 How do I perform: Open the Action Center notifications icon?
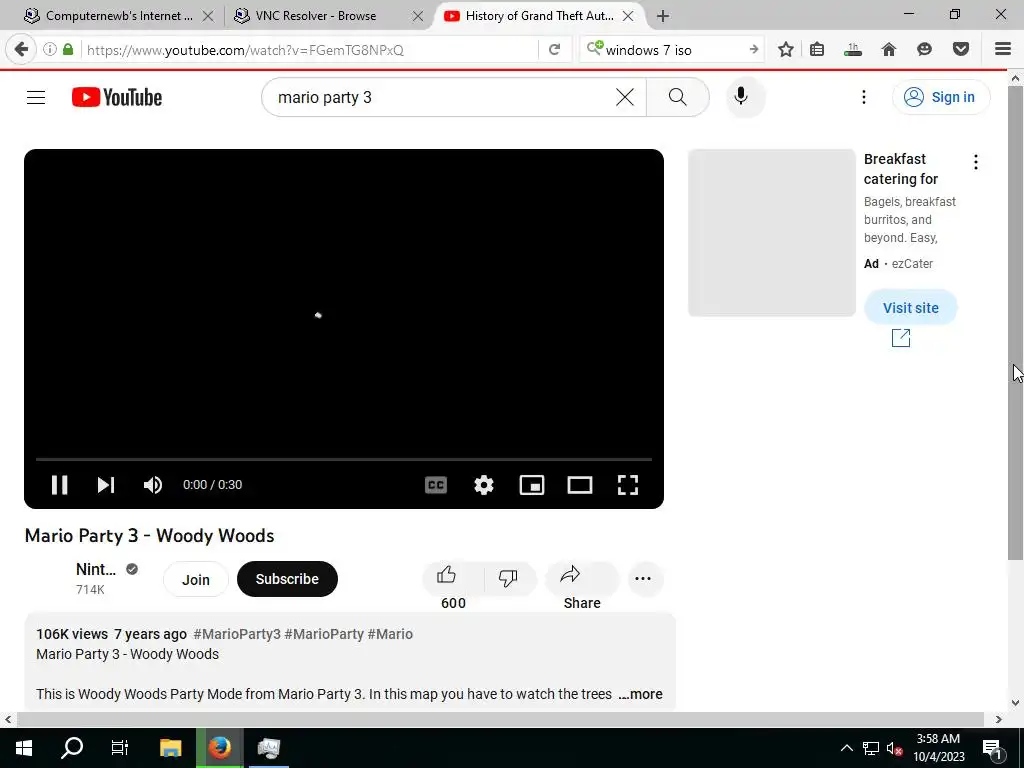992,748
